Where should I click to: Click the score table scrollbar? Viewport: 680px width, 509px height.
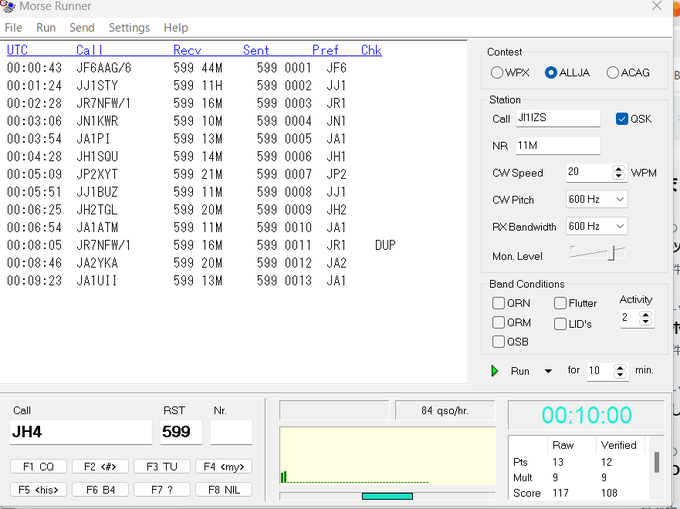coord(657,462)
